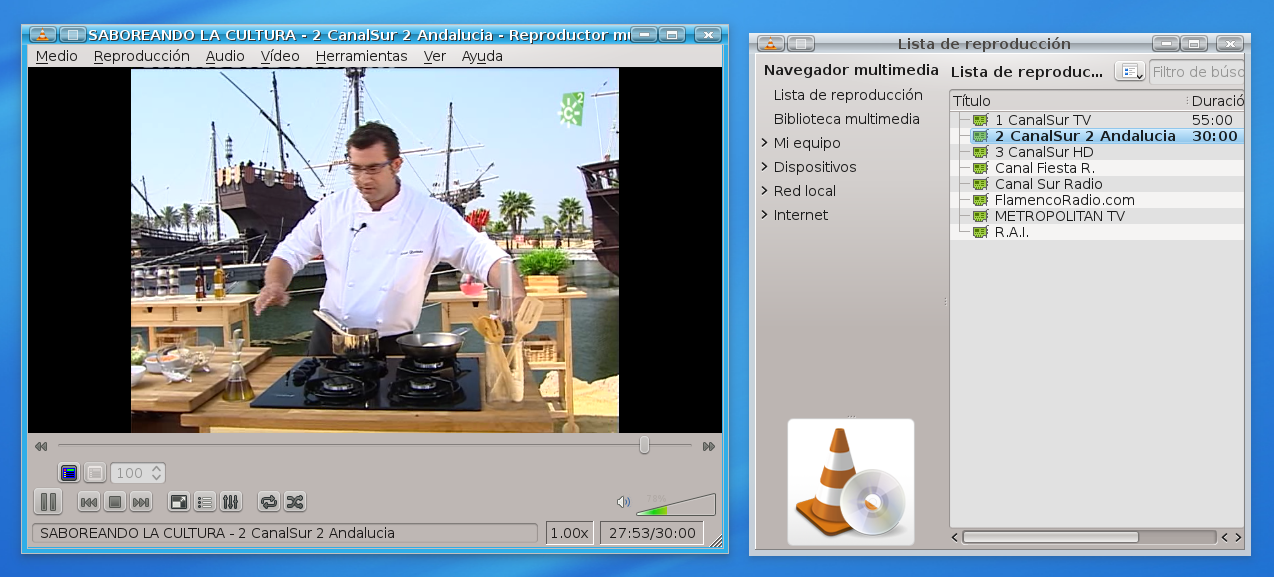This screenshot has width=1274, height=577.
Task: Click the rewind slower arrows icon
Action: pyautogui.click(x=41, y=446)
